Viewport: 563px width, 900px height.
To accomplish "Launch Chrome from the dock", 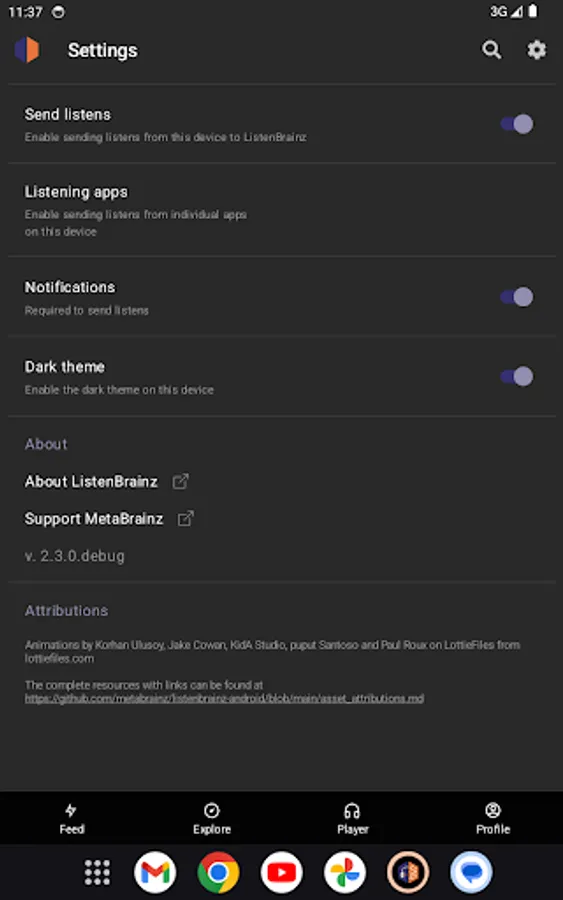I will [218, 872].
